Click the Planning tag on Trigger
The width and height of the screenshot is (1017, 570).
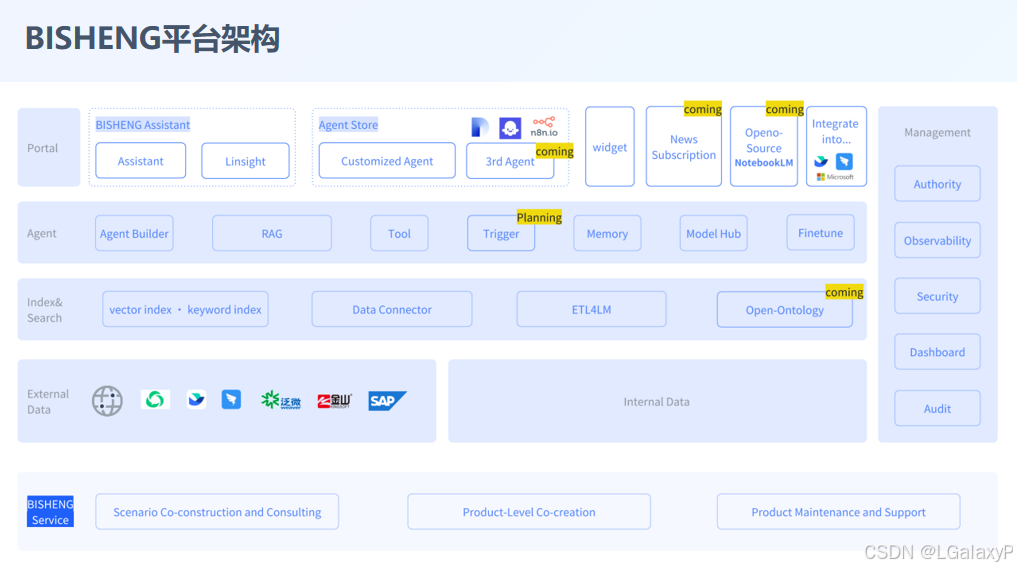(x=539, y=217)
